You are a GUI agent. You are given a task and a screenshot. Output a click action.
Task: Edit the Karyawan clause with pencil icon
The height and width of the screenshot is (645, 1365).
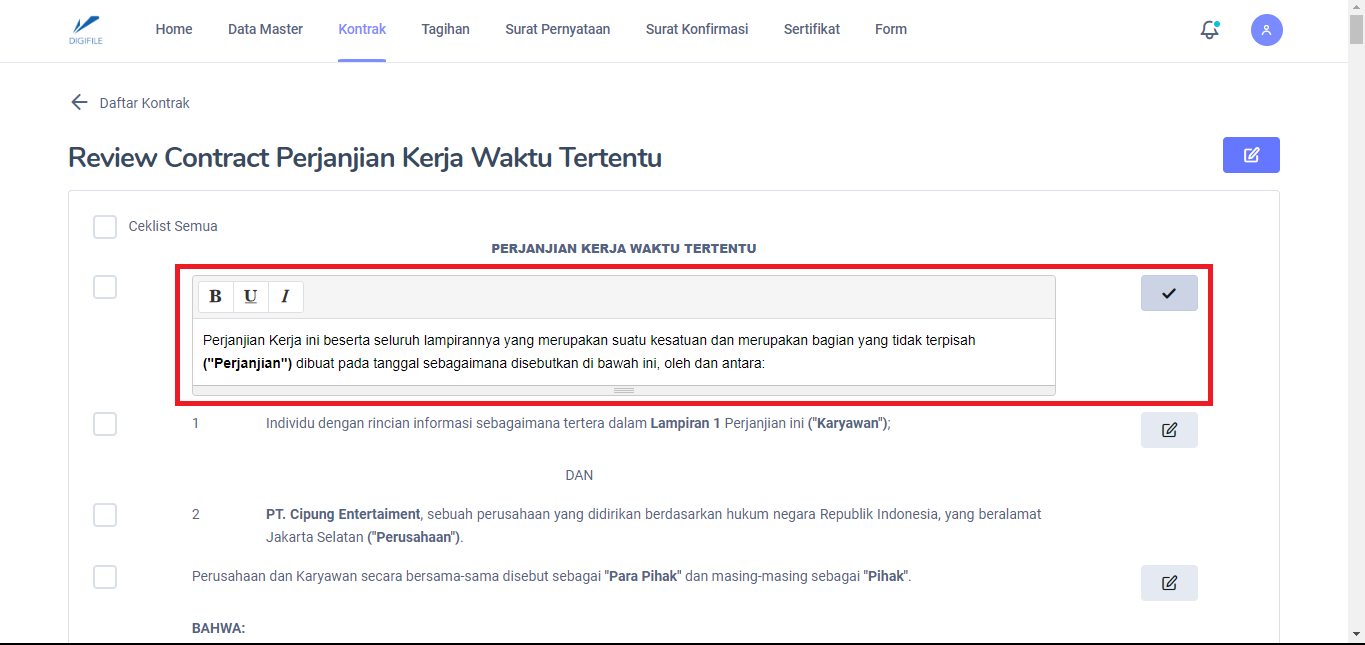(x=1168, y=430)
